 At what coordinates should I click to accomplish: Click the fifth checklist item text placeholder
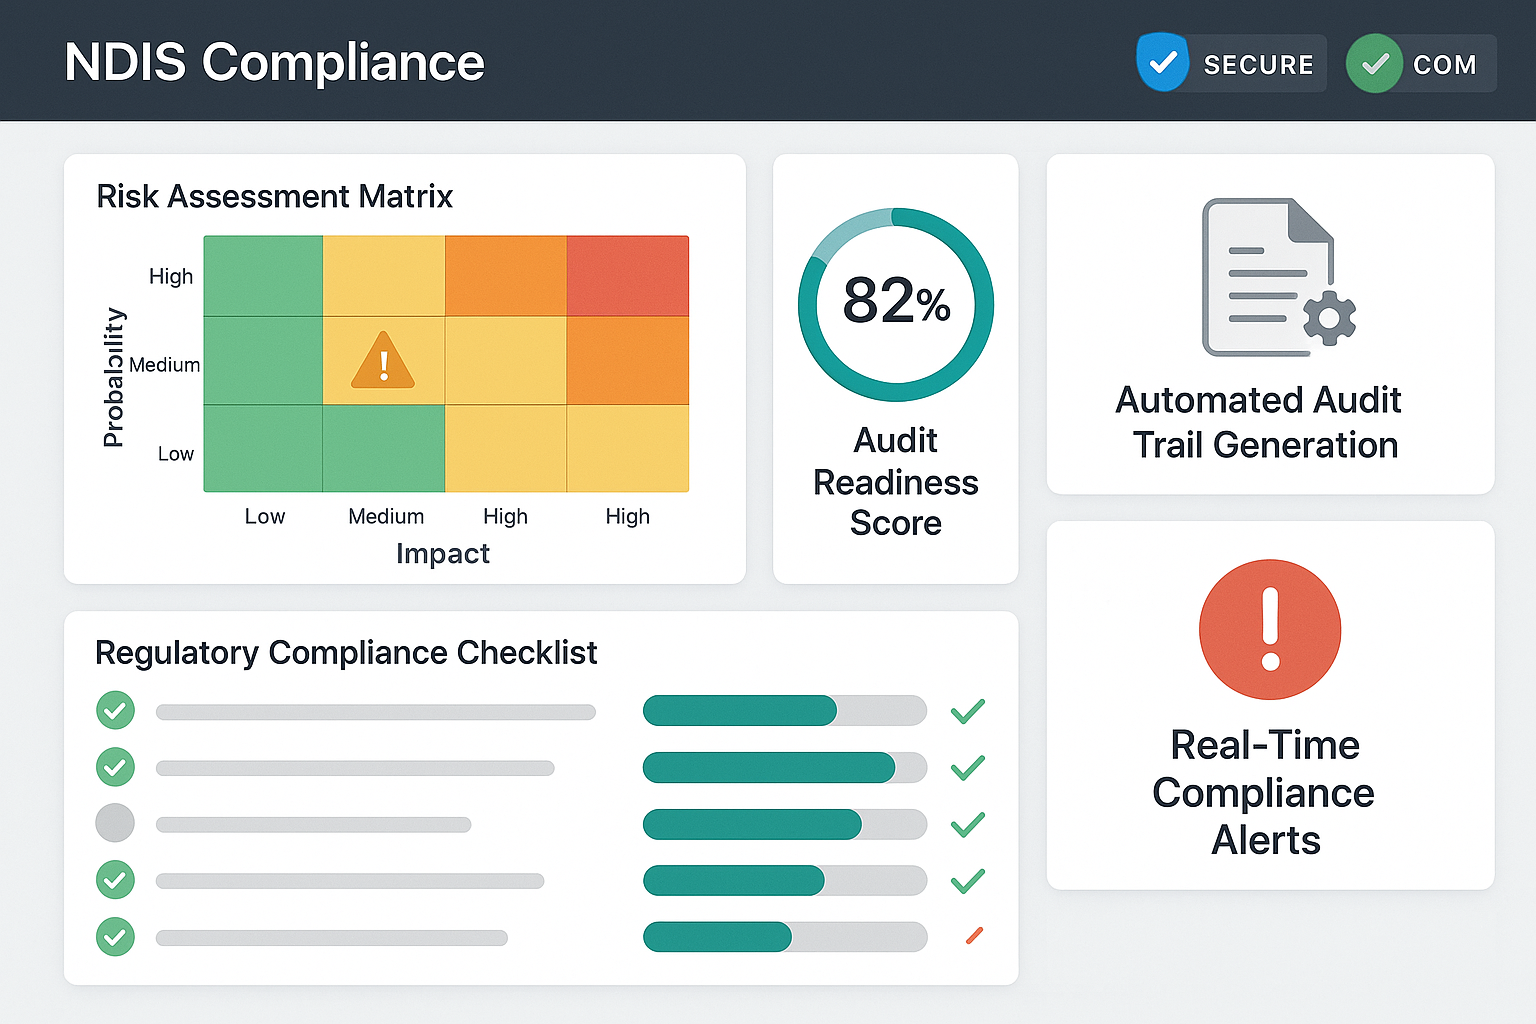tap(332, 938)
